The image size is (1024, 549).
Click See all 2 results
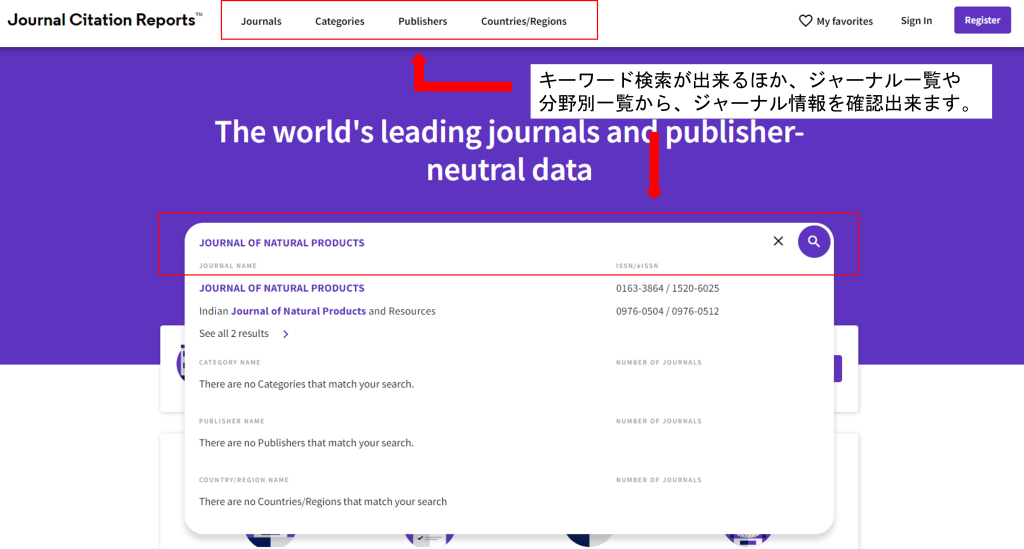coord(234,334)
